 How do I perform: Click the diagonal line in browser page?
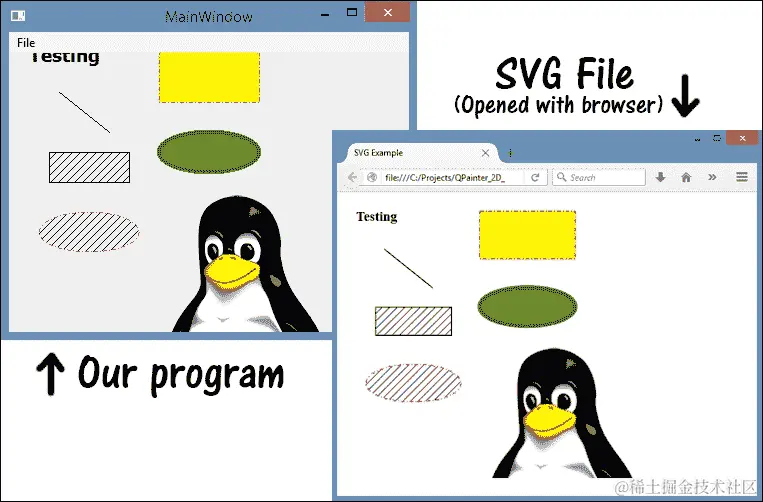click(x=408, y=269)
